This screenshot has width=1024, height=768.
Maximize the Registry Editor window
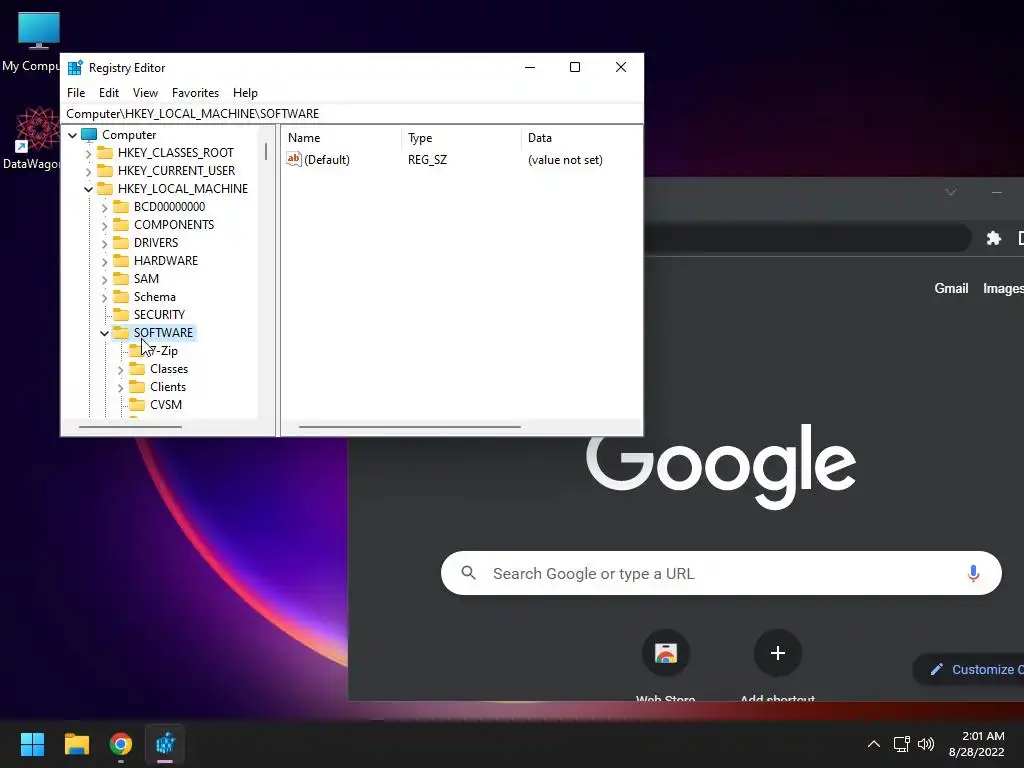(x=575, y=67)
